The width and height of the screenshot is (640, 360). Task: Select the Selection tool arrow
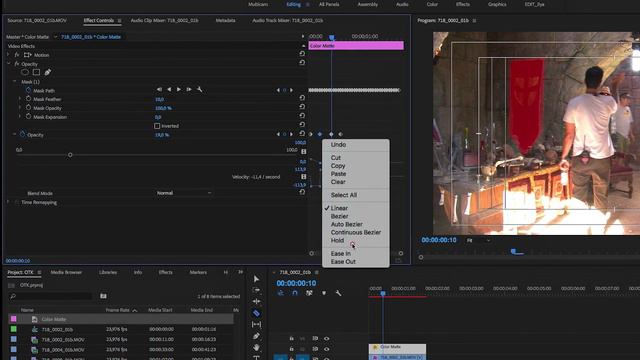pos(256,279)
